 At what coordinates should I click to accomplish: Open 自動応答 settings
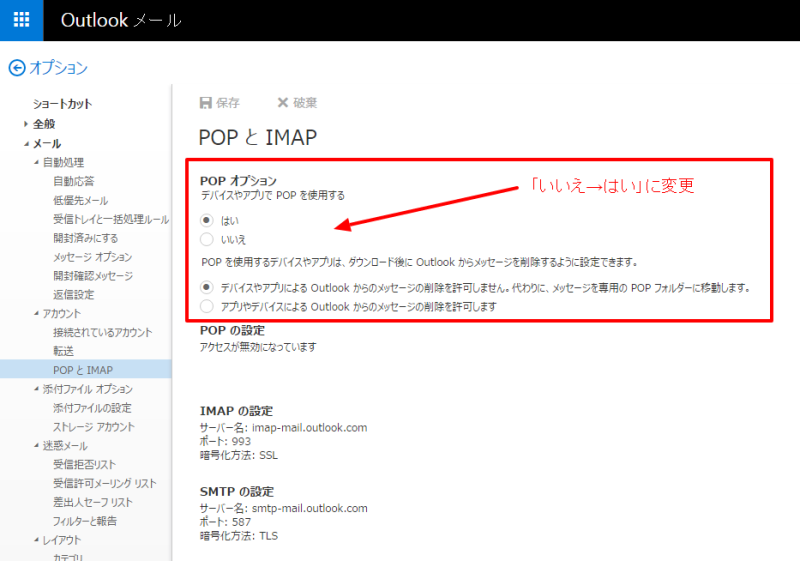point(74,181)
